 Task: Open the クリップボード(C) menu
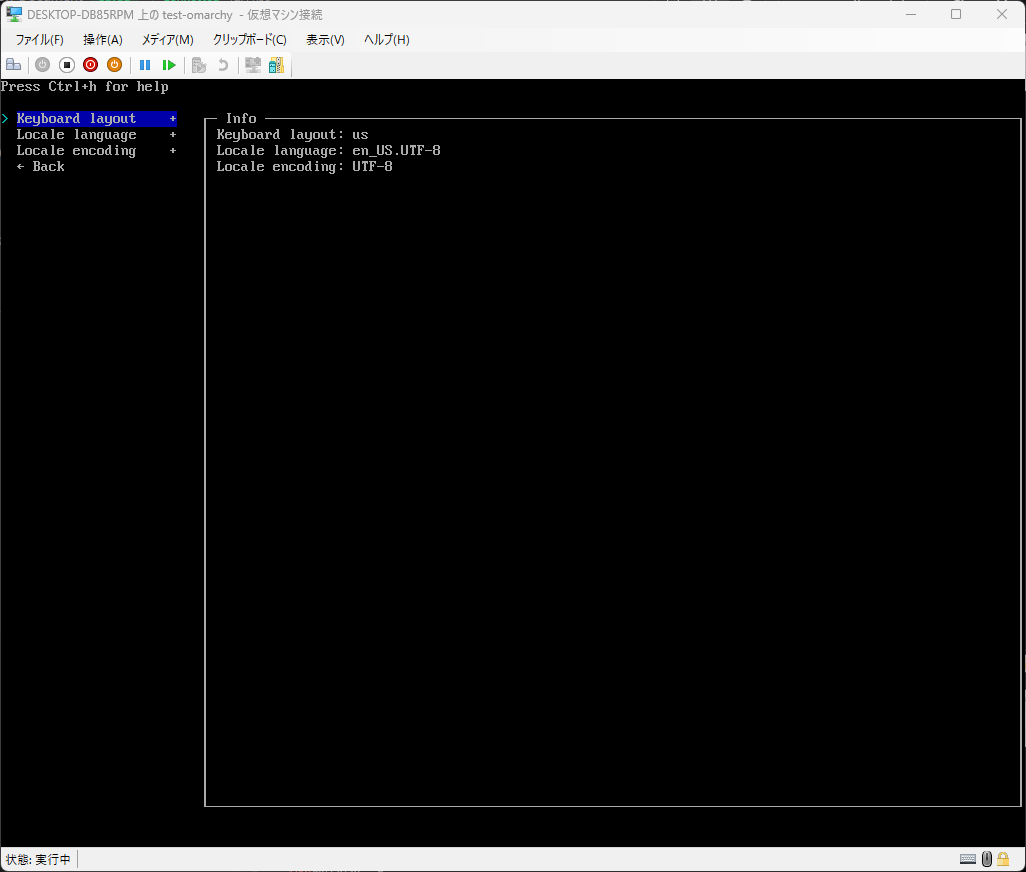point(249,40)
